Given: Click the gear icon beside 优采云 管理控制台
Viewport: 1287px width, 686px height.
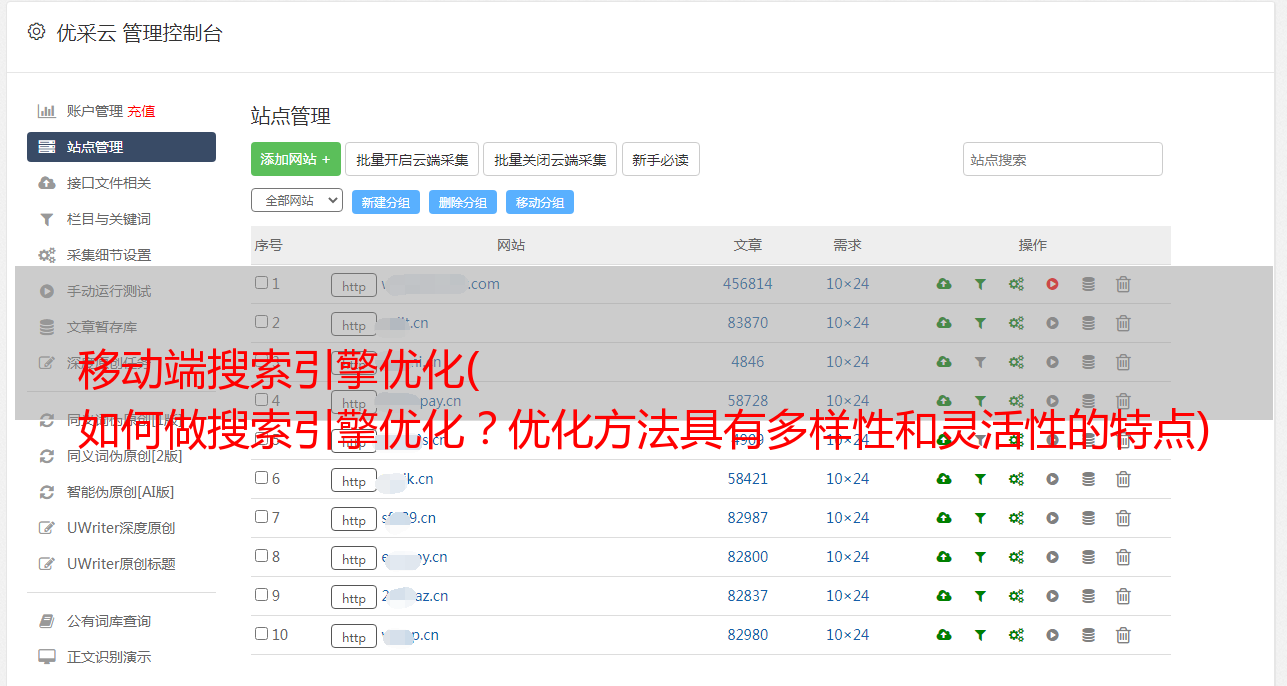Looking at the screenshot, I should 37,32.
